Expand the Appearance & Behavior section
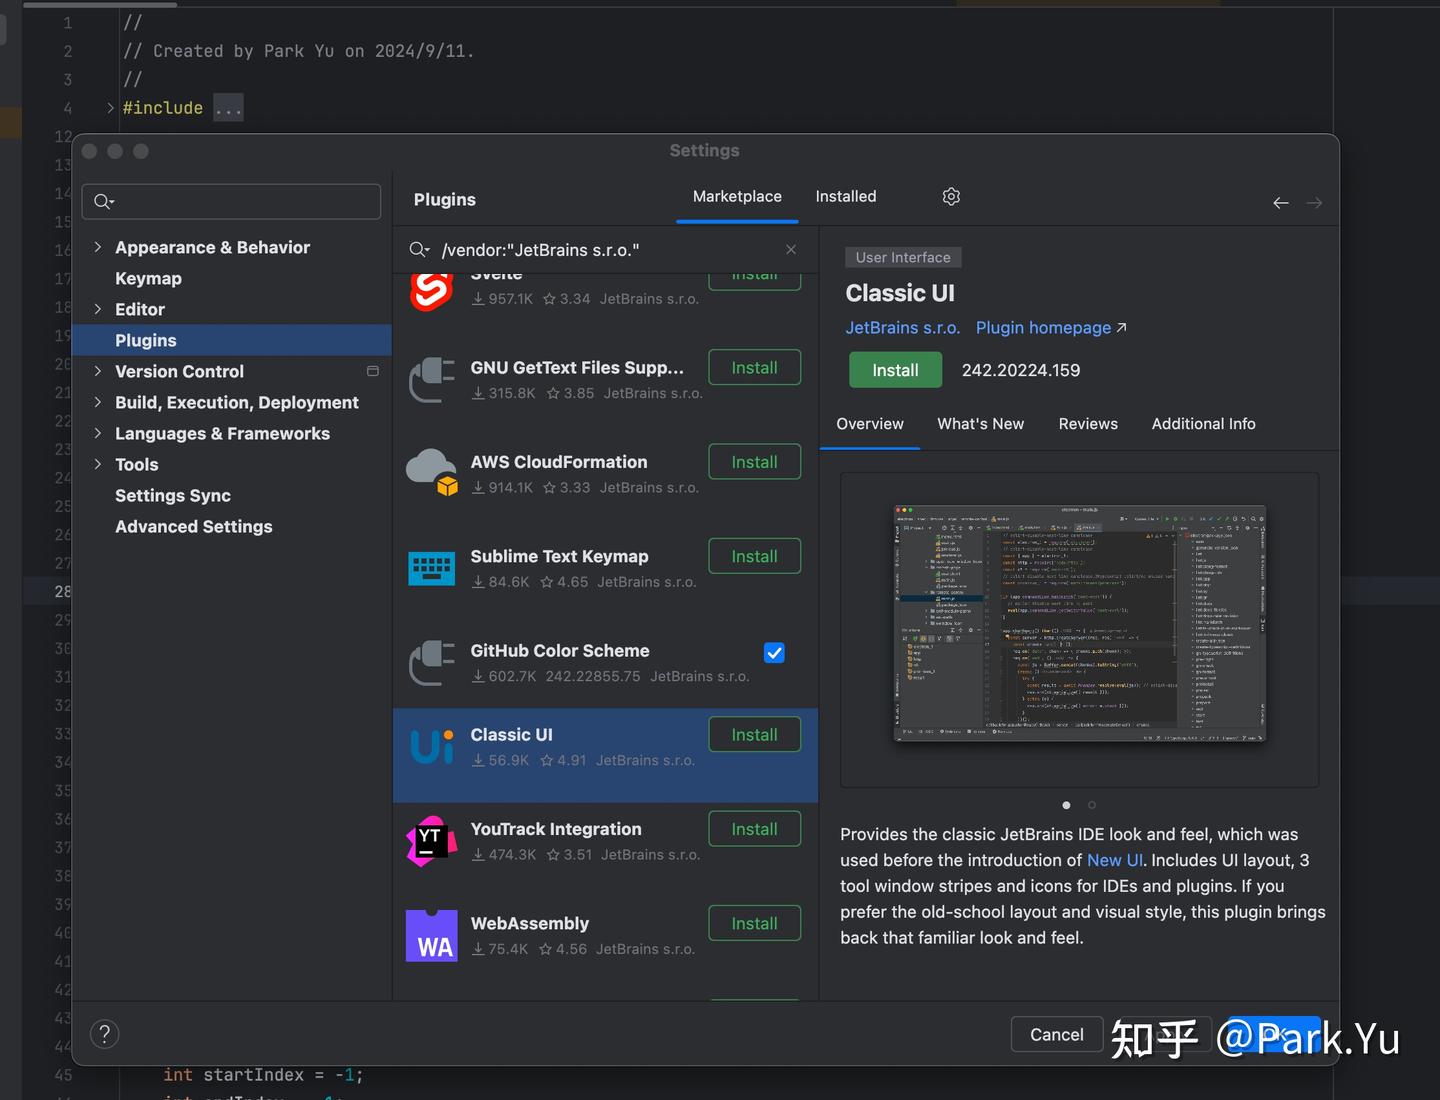Screen dimensions: 1440x1100 (x=98, y=247)
